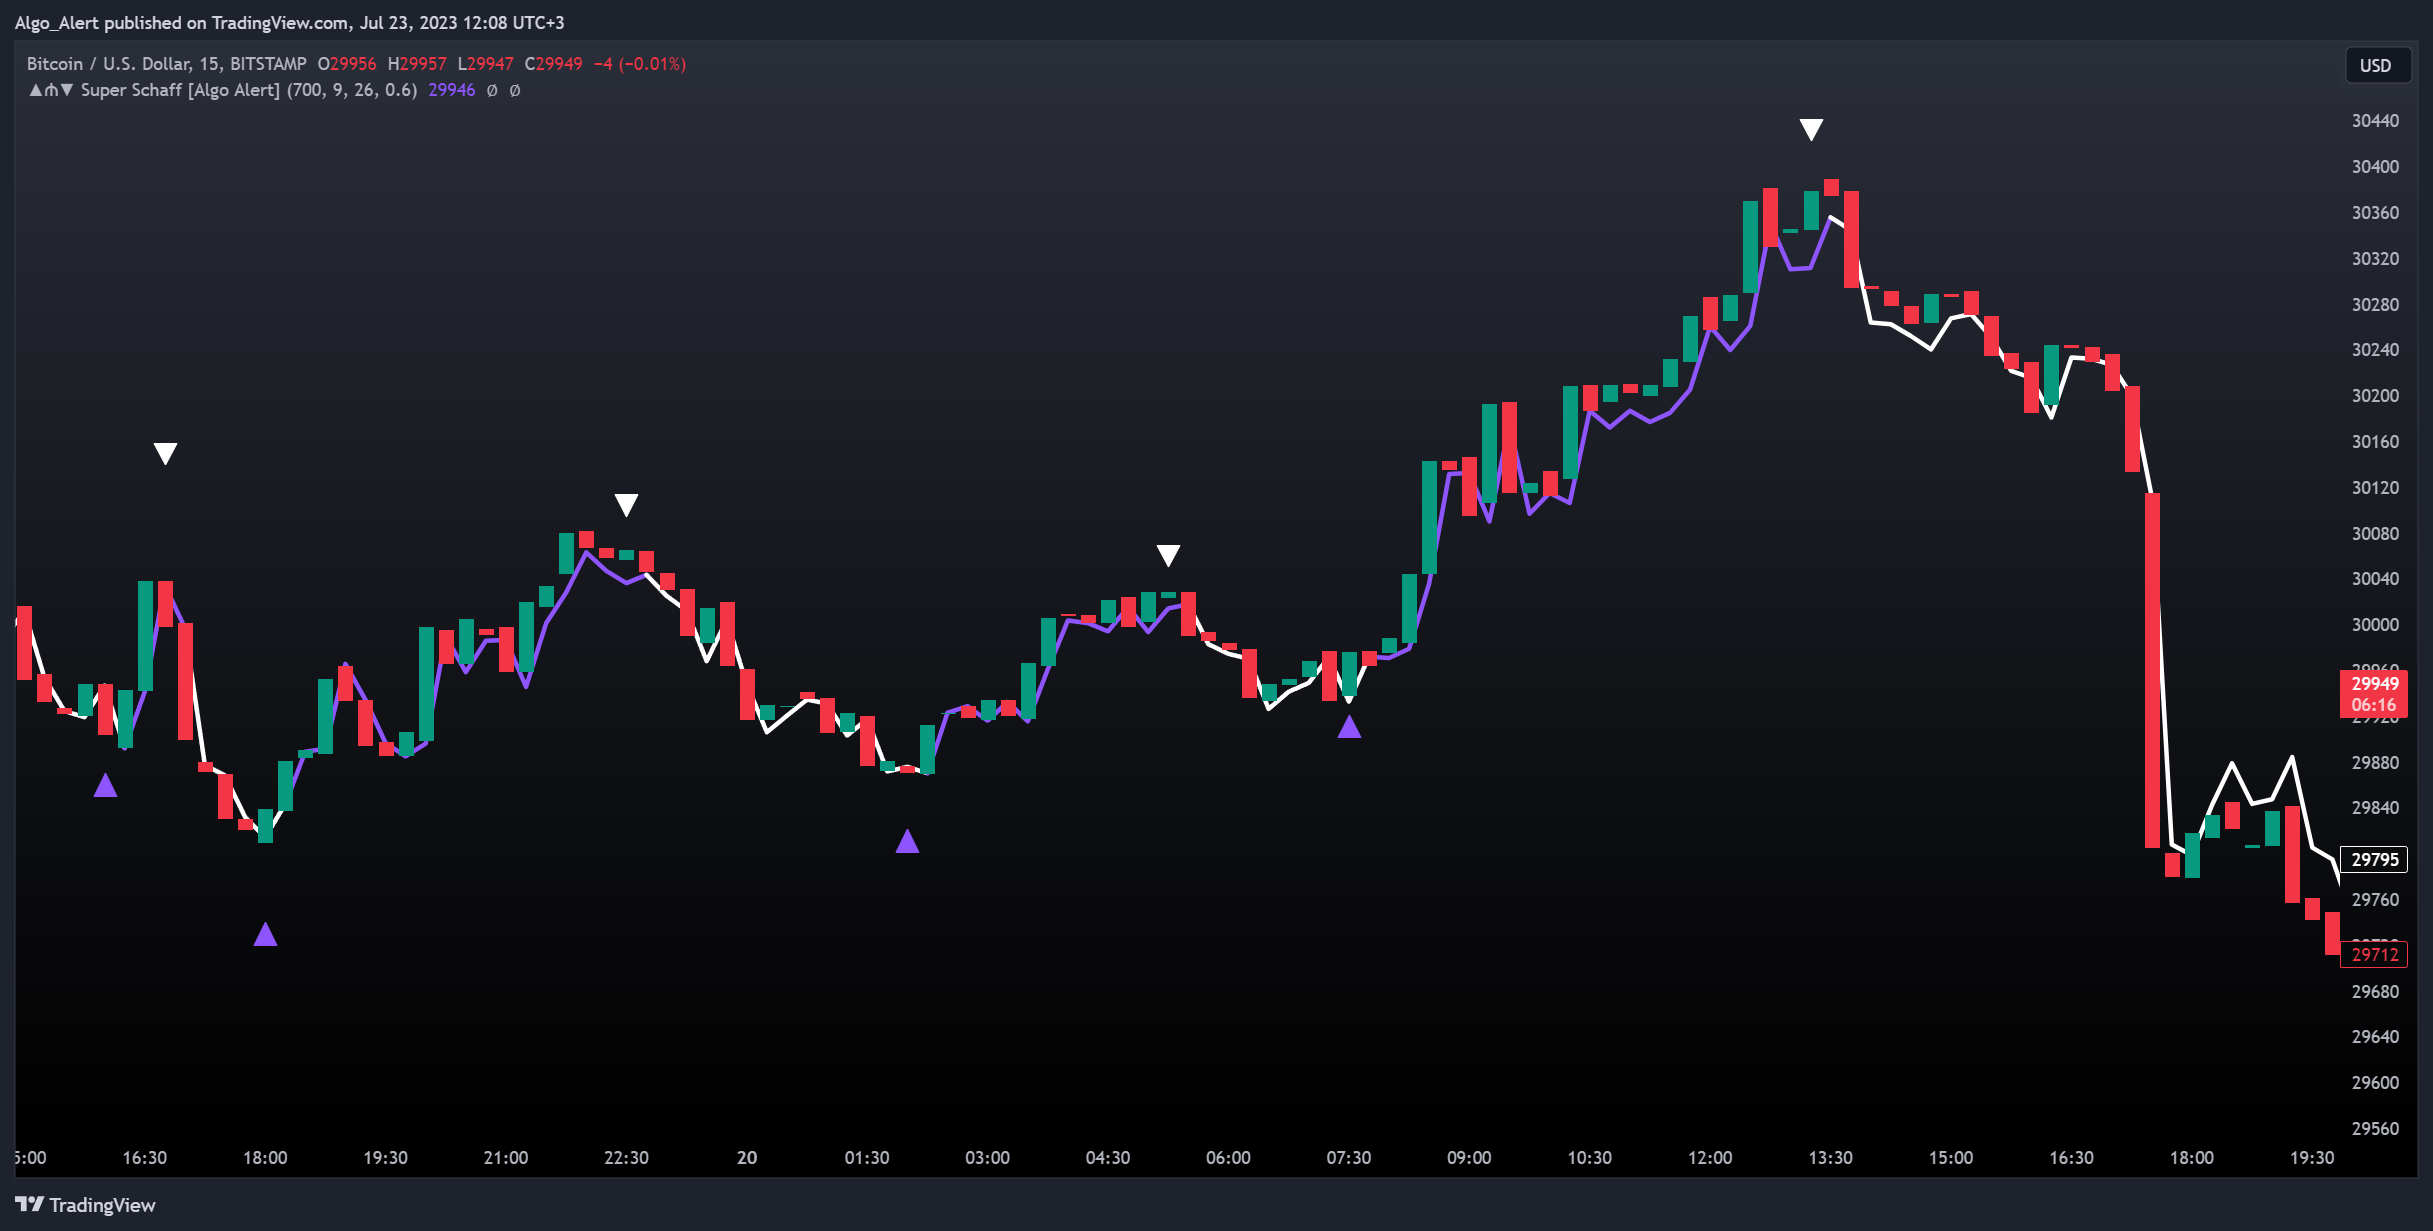Click the red outlined price label 29712
Image resolution: width=2433 pixels, height=1231 pixels.
[x=2374, y=954]
